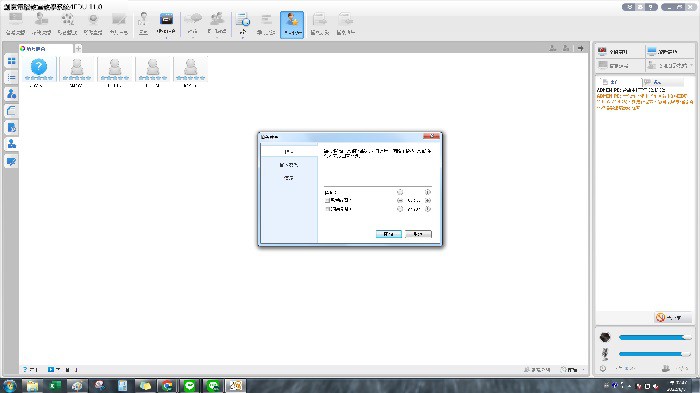This screenshot has width=700, height=393.
Task: Click the plus button next to the class tab
Action: pyautogui.click(x=78, y=48)
